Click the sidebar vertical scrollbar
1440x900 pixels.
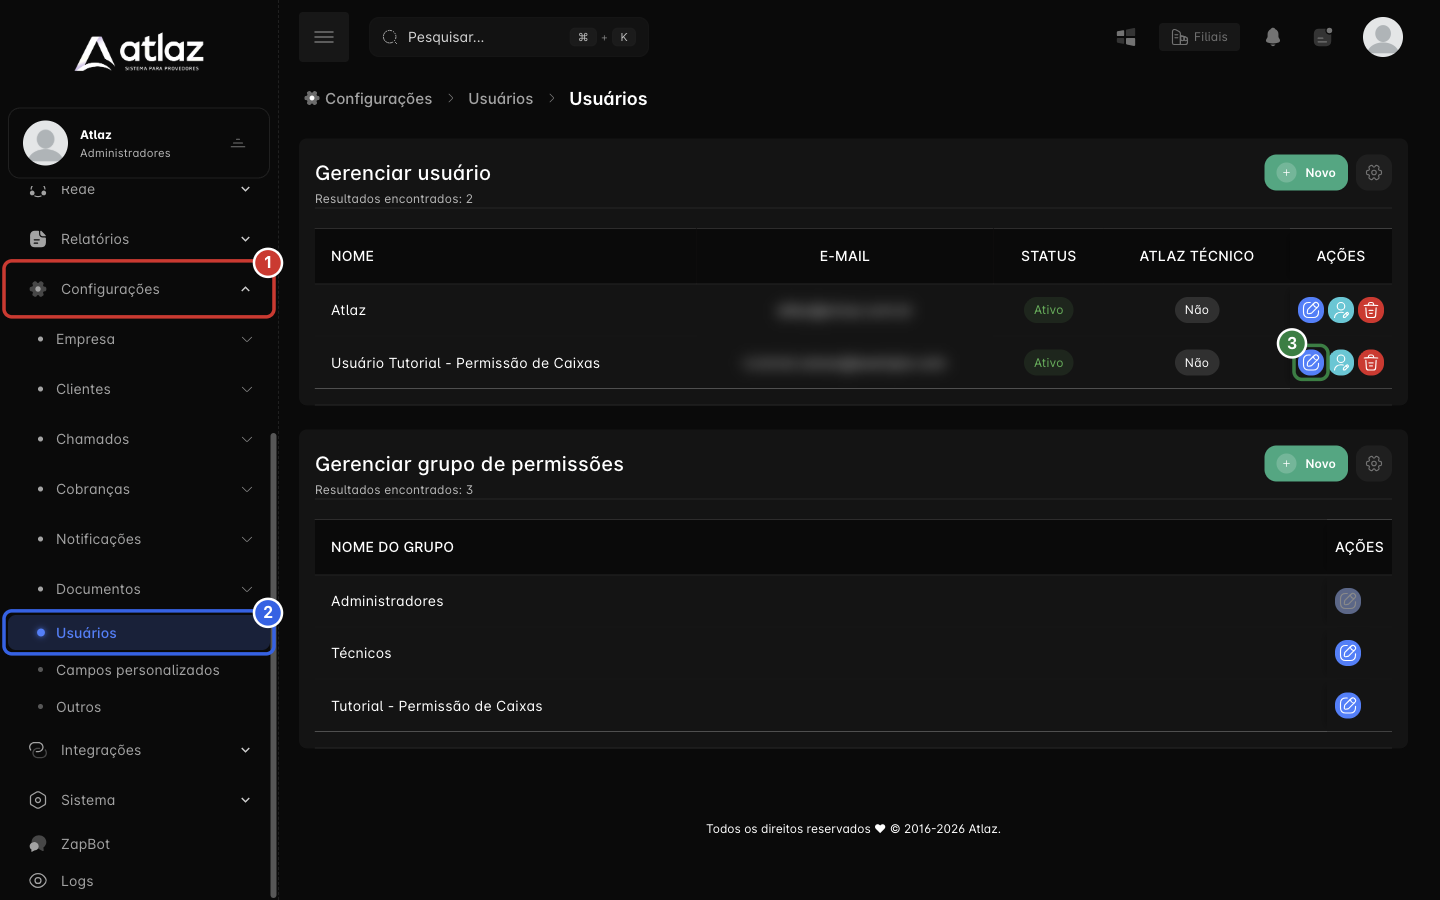(x=274, y=665)
